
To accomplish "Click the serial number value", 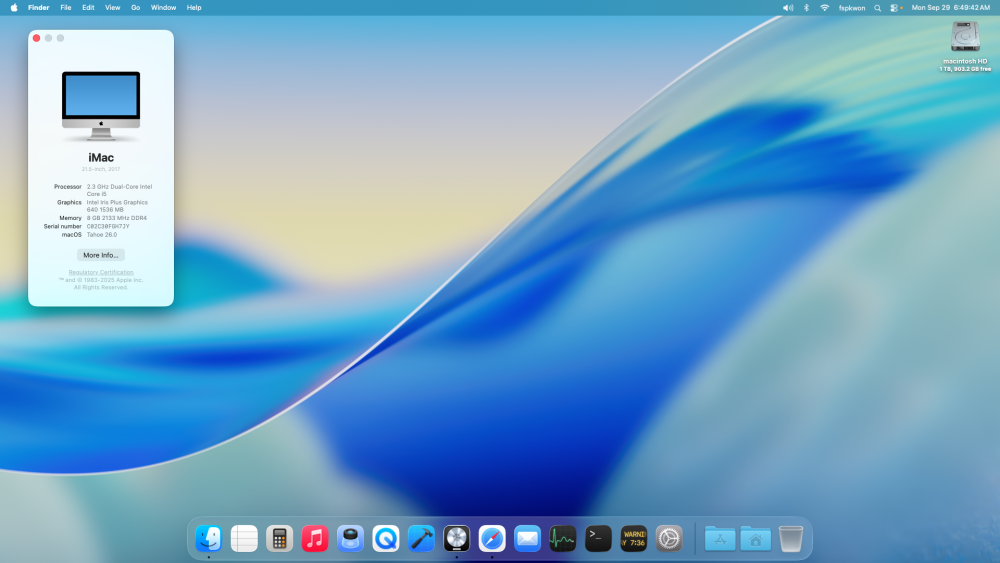I will tap(108, 226).
